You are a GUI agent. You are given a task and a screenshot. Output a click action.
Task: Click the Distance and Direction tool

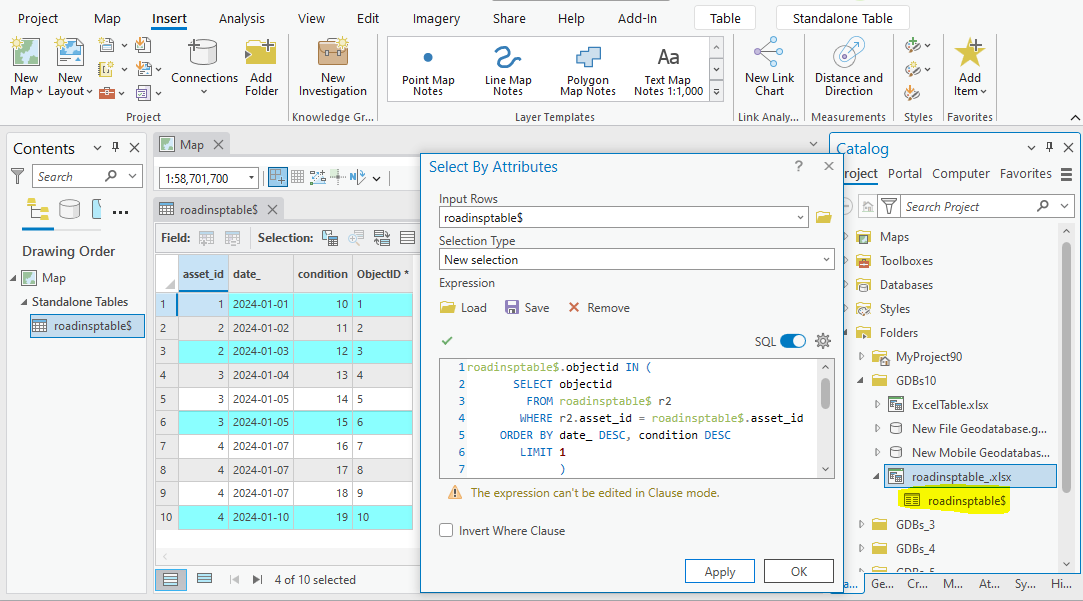[848, 52]
